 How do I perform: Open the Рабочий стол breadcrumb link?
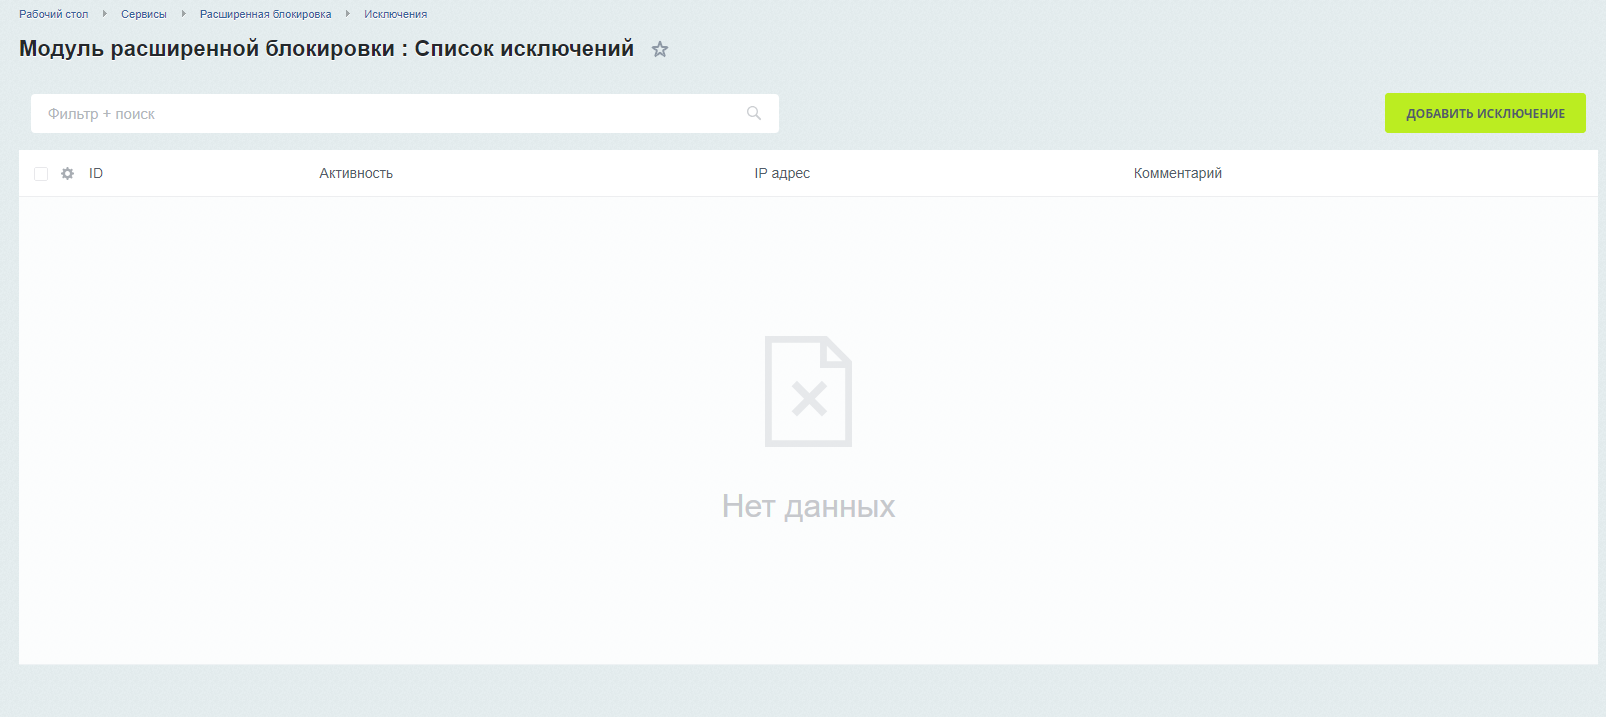tap(54, 14)
